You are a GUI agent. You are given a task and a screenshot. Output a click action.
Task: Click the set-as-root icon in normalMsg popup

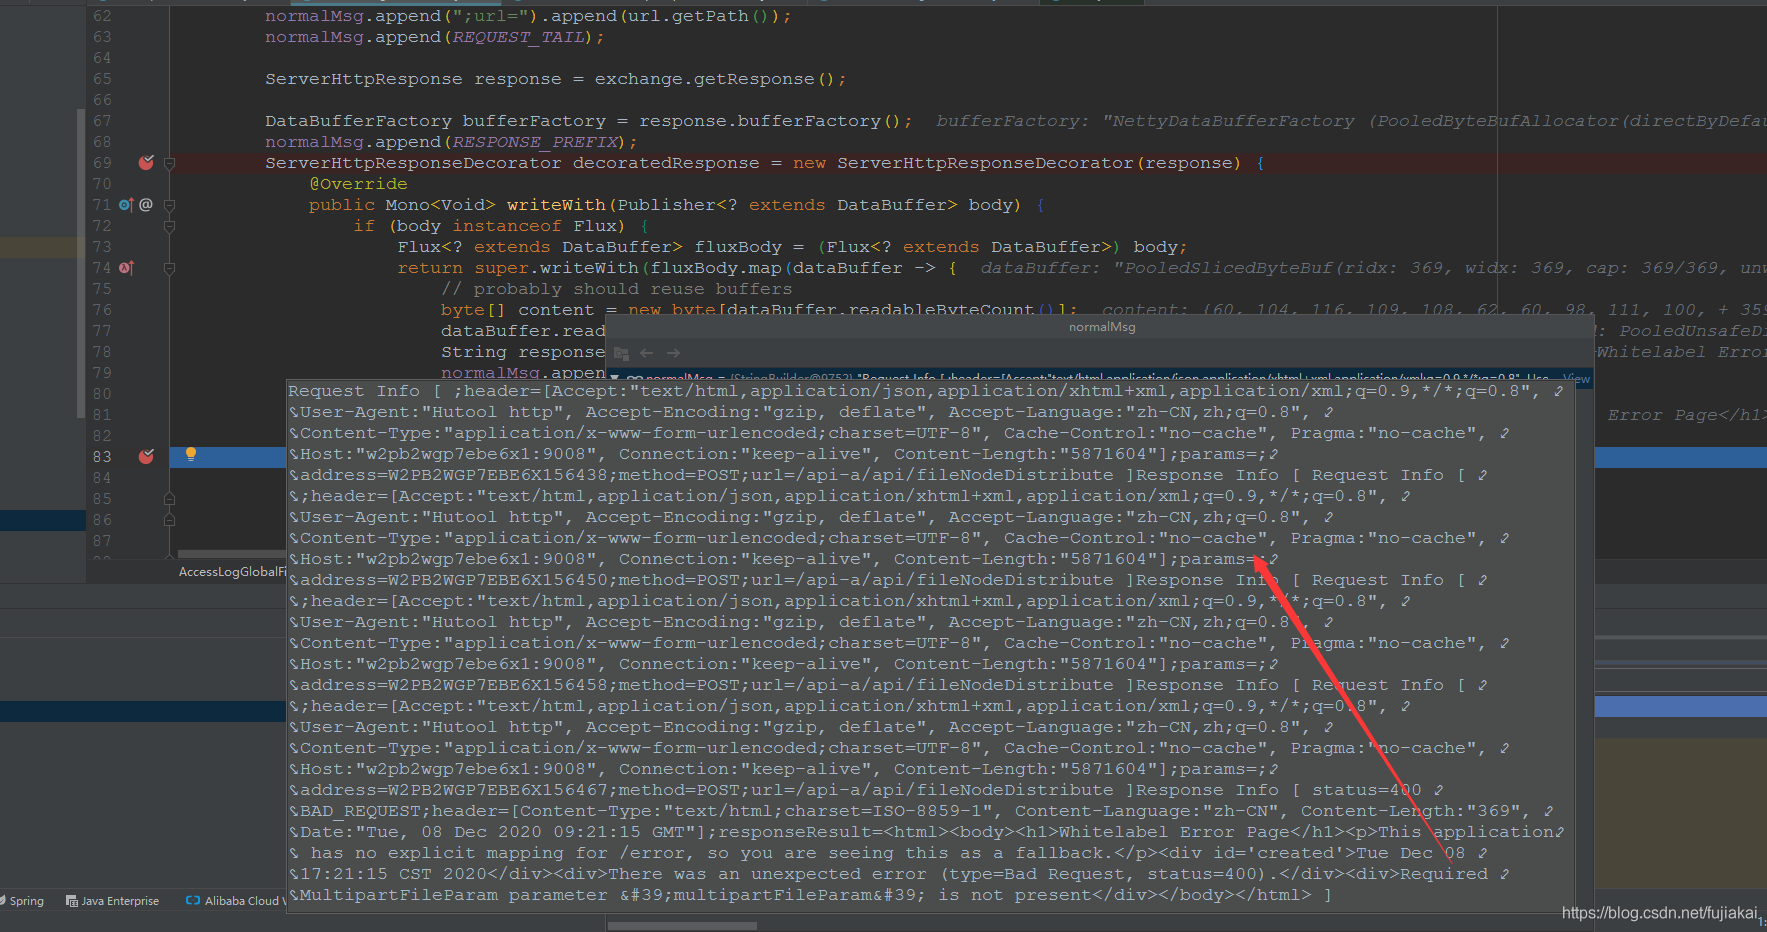coord(621,353)
